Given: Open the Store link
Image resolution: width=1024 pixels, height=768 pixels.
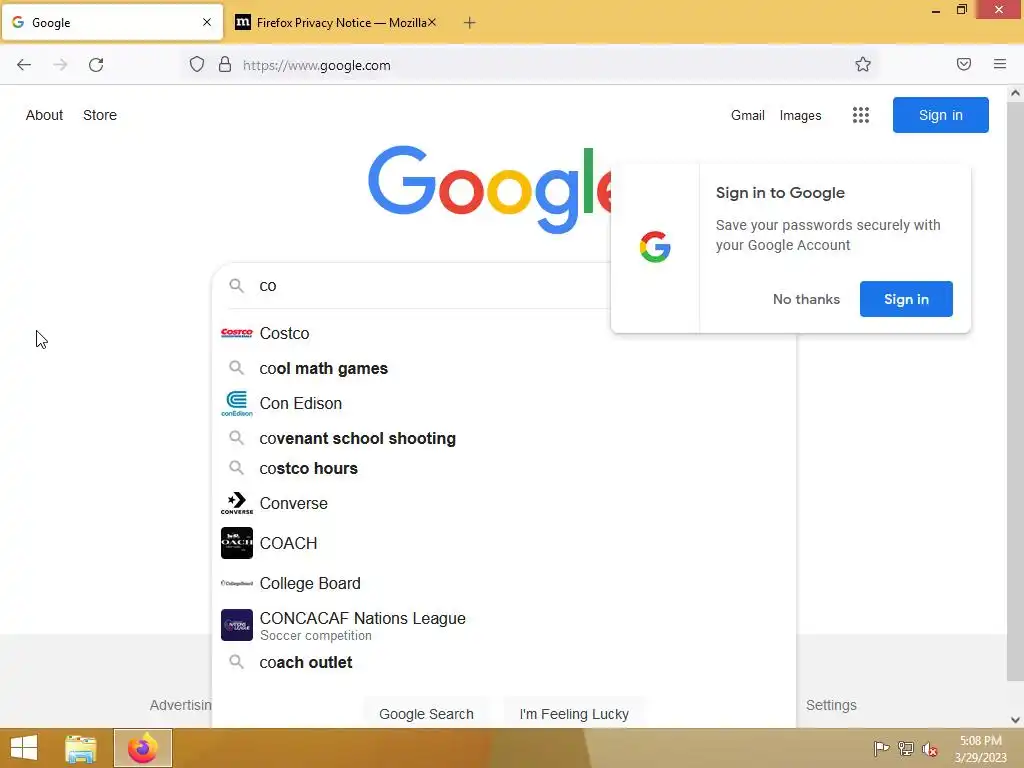Looking at the screenshot, I should pos(100,115).
